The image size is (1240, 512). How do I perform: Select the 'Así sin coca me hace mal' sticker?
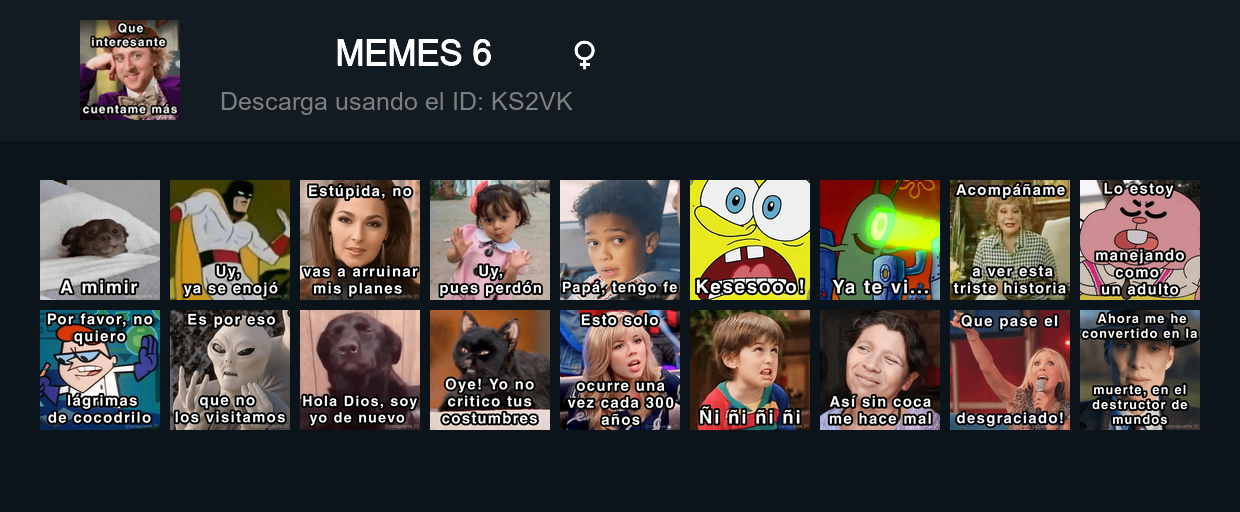click(880, 370)
